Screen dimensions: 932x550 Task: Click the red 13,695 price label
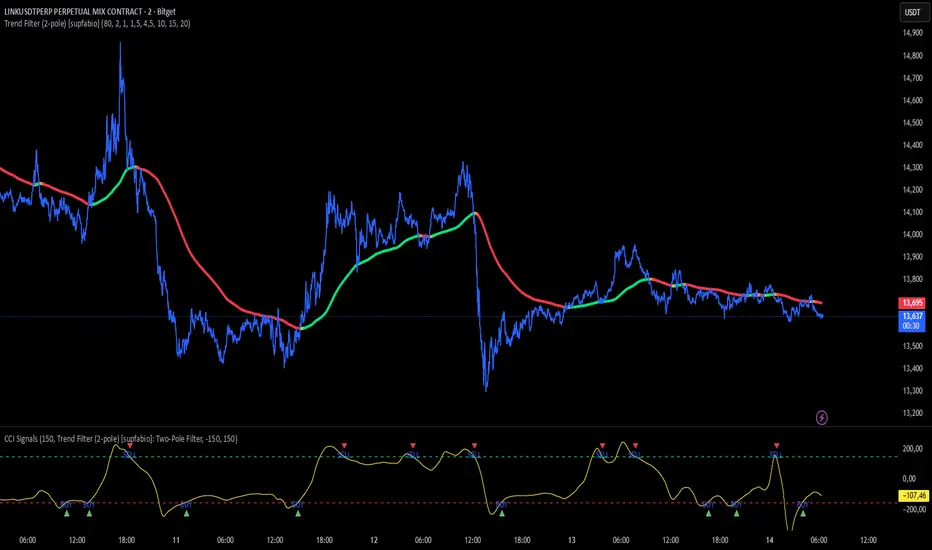click(912, 303)
